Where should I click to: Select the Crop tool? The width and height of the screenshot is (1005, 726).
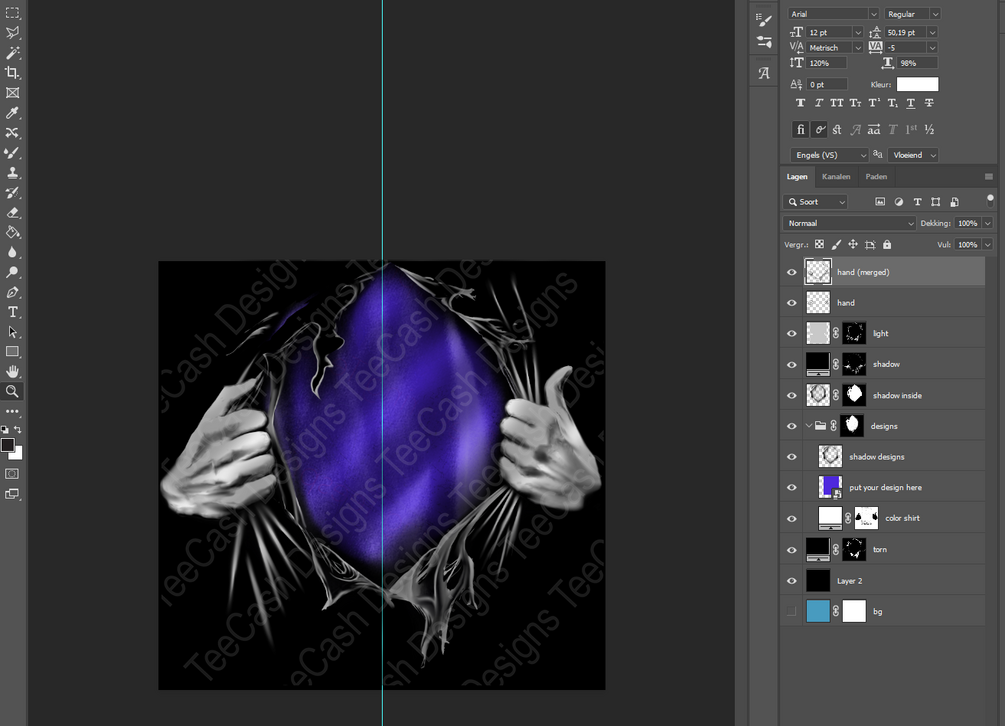pos(12,72)
